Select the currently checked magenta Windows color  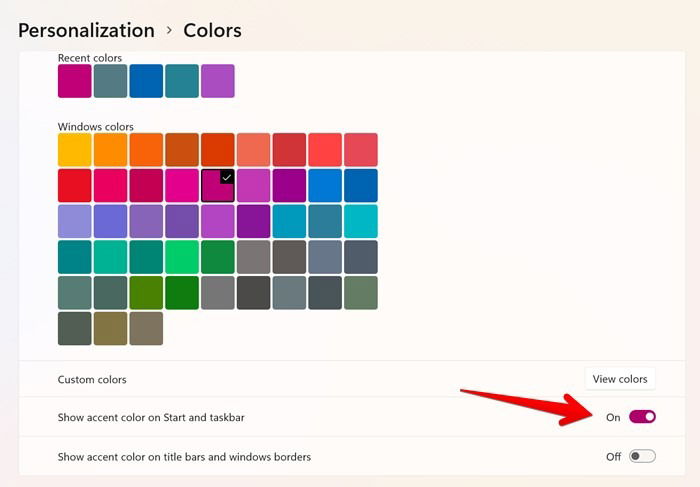click(217, 185)
